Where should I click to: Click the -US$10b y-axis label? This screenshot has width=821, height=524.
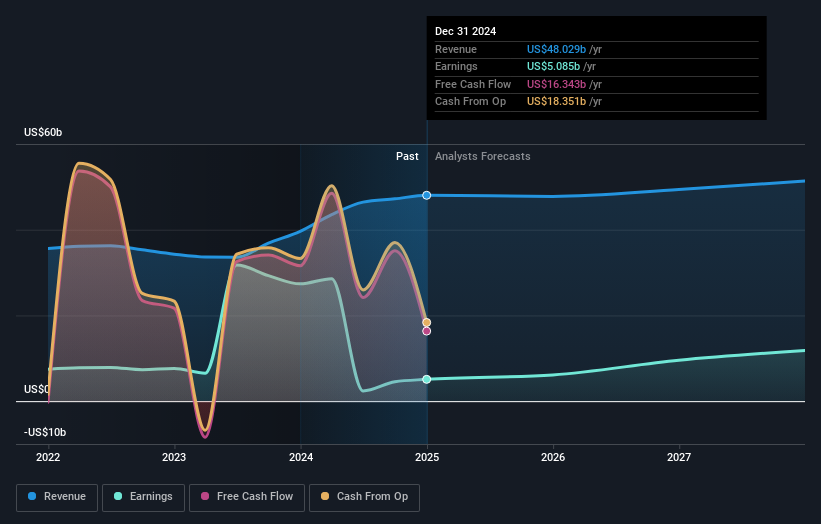[45, 432]
